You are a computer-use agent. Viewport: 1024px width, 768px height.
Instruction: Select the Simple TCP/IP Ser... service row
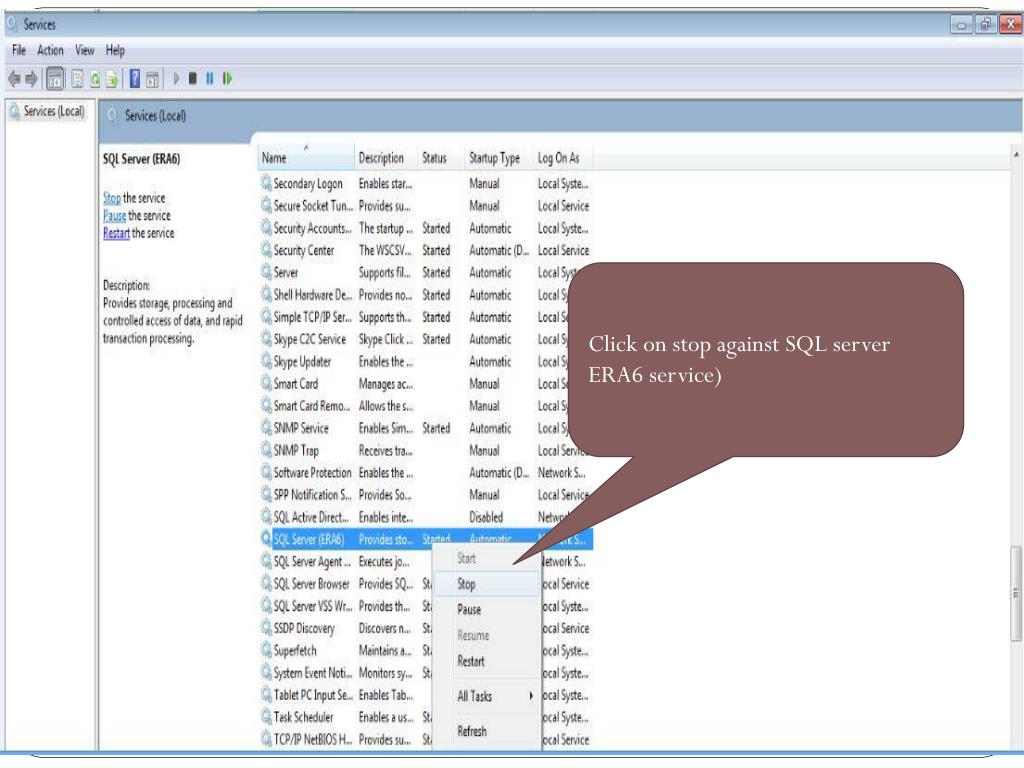pos(425,317)
